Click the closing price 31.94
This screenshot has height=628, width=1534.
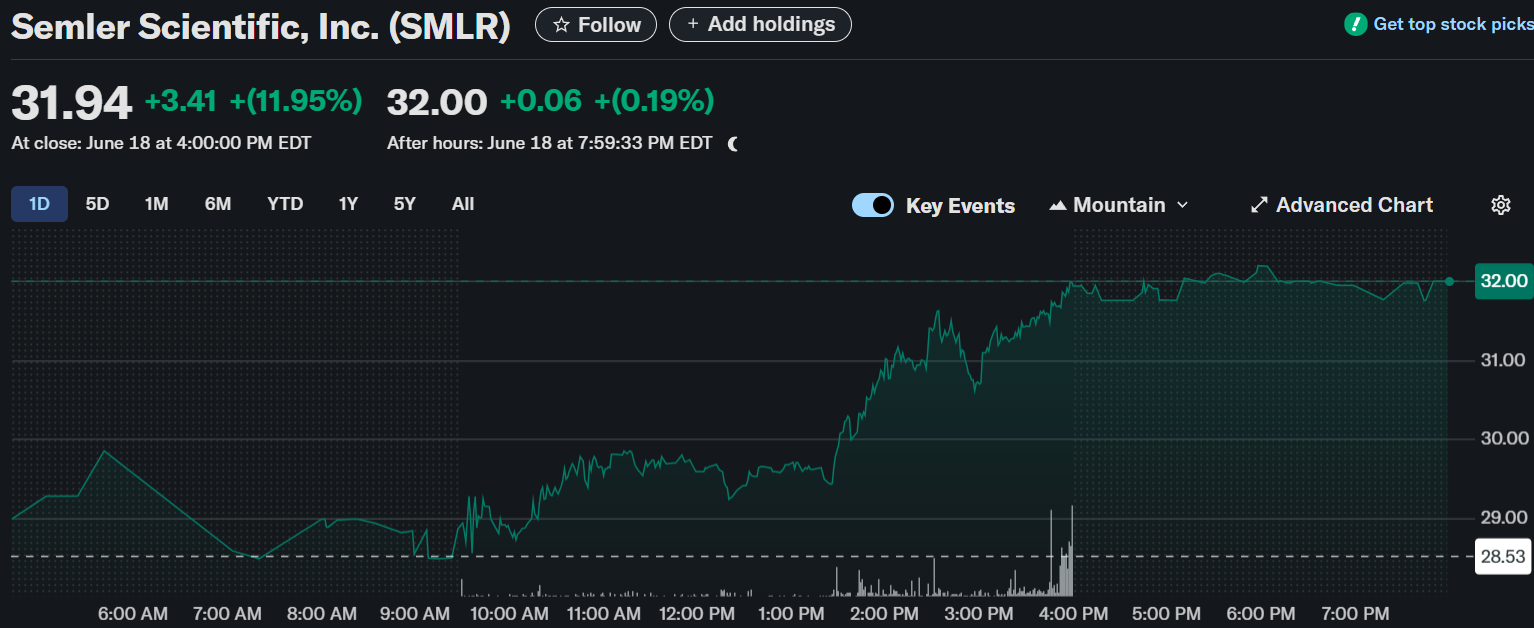point(71,102)
